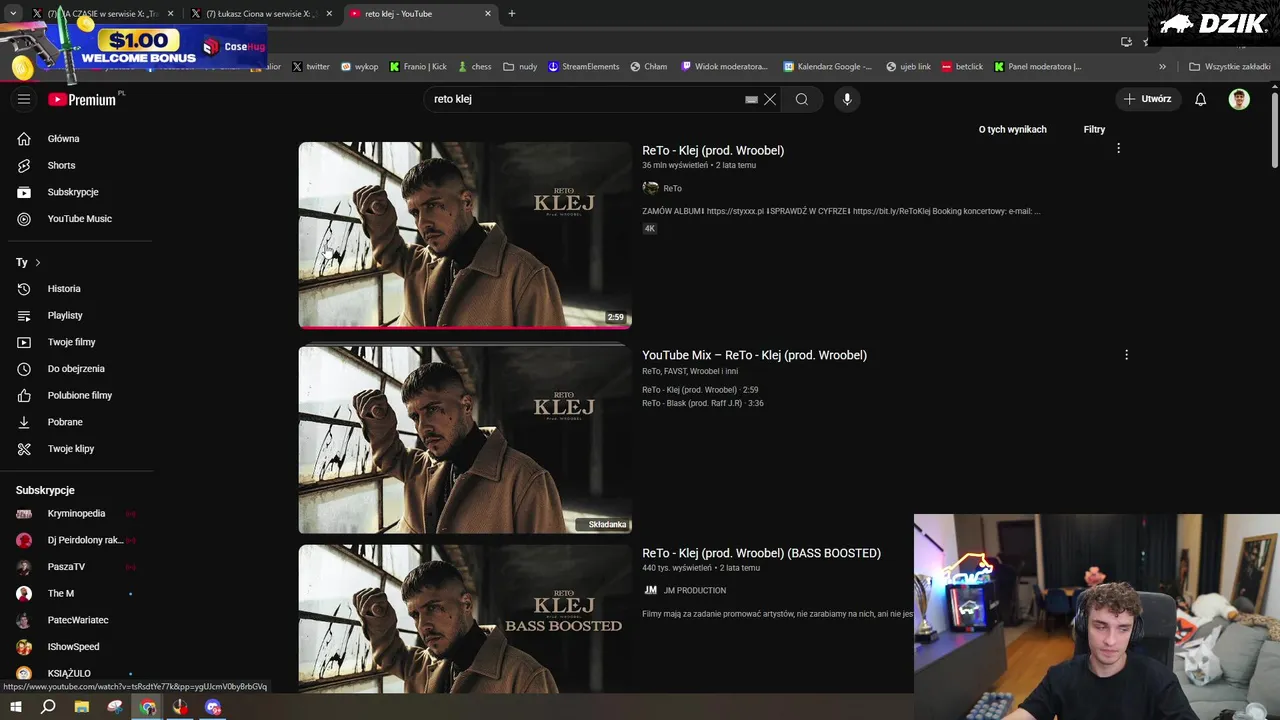Open the YouTube Mix – ReTo - Klej title
The image size is (1280, 720).
point(754,355)
